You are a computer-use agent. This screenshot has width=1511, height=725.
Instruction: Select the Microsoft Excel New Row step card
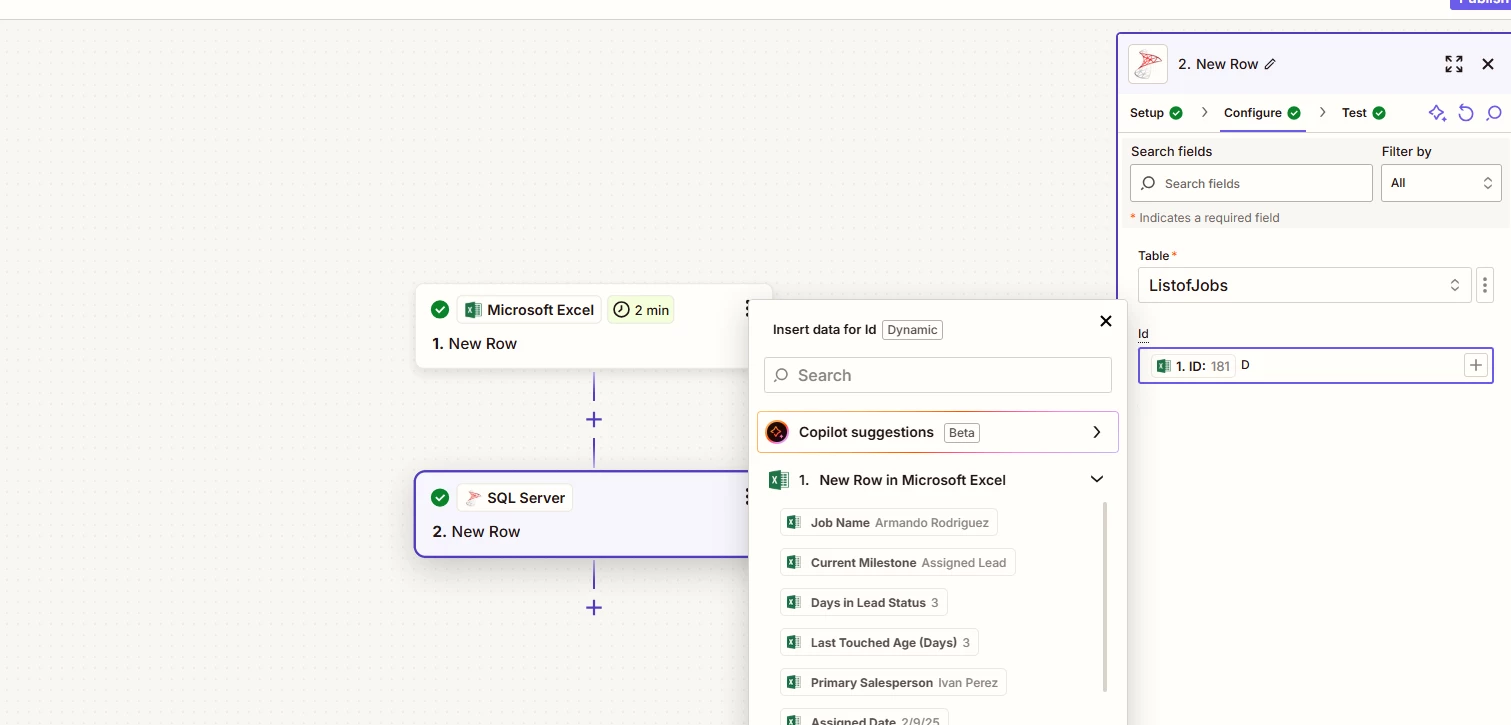(594, 326)
